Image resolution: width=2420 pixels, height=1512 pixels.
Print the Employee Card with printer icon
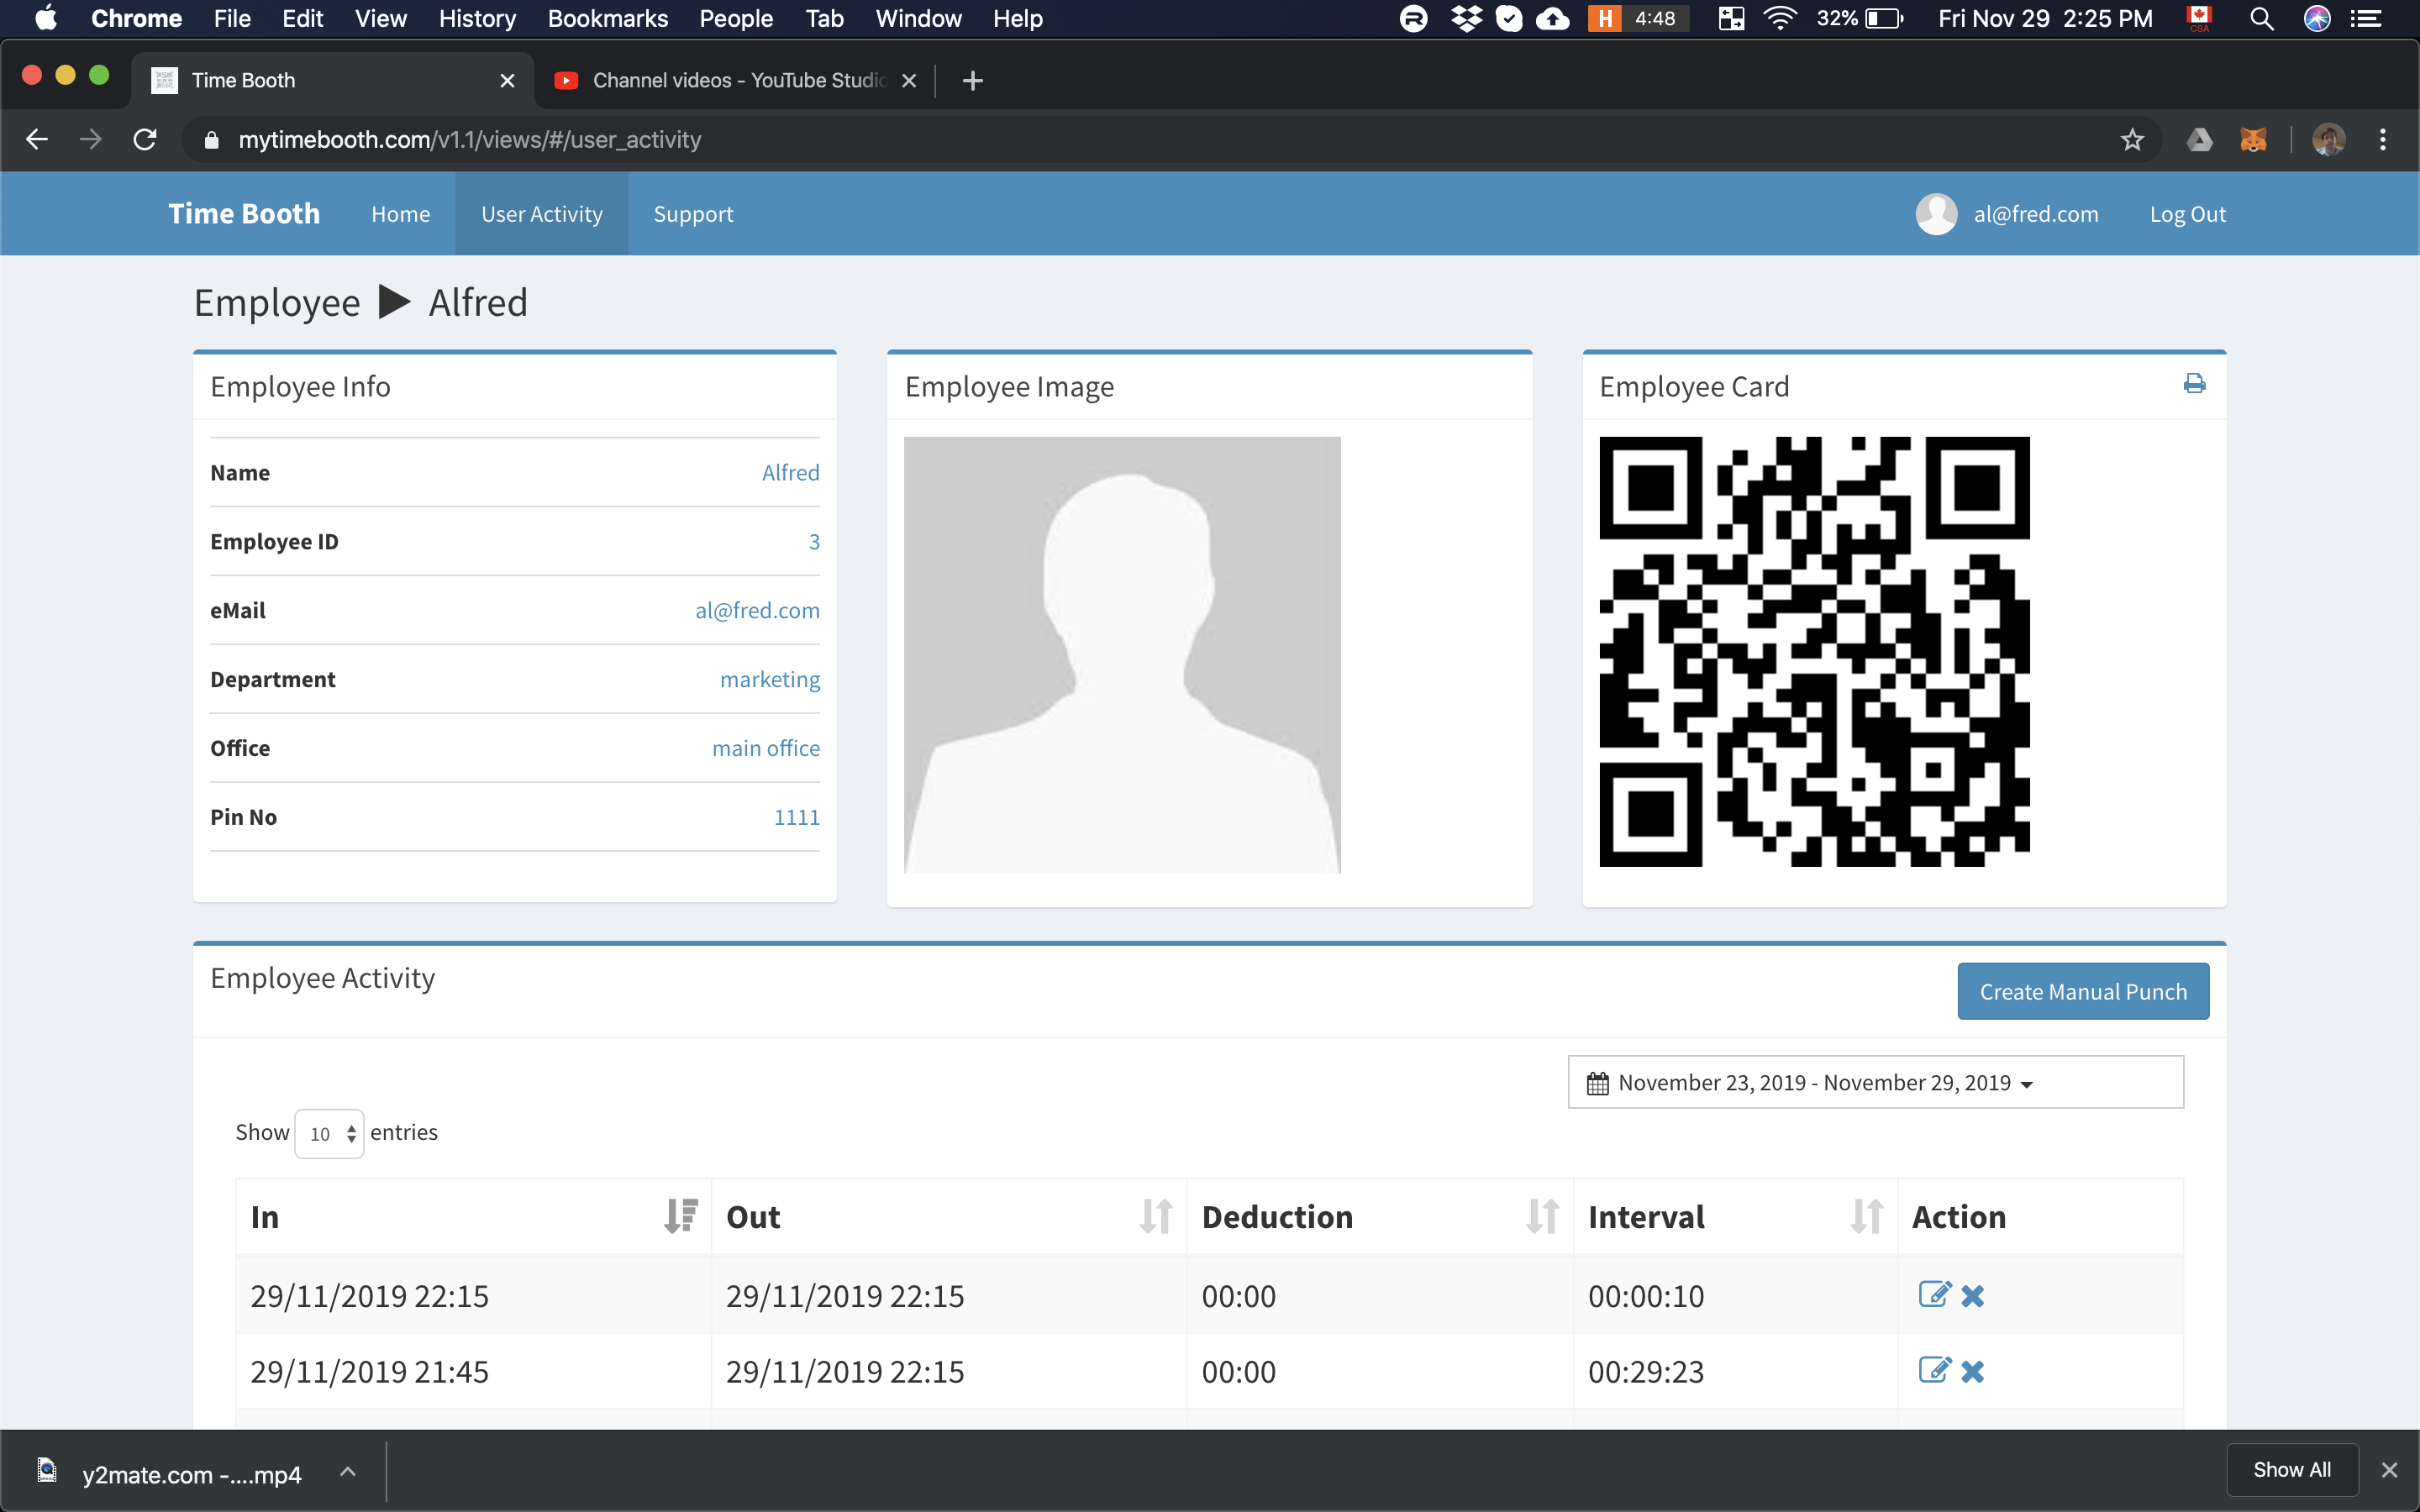coord(2194,384)
